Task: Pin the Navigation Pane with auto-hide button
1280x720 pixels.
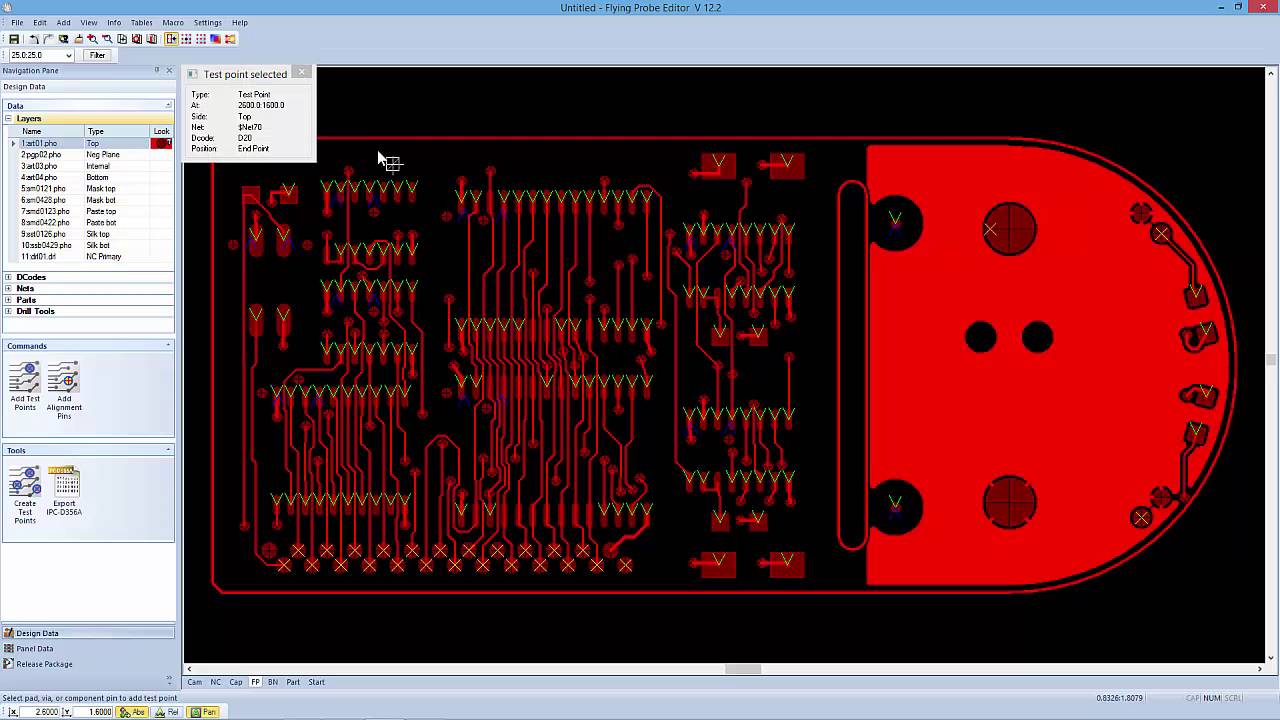Action: (157, 70)
